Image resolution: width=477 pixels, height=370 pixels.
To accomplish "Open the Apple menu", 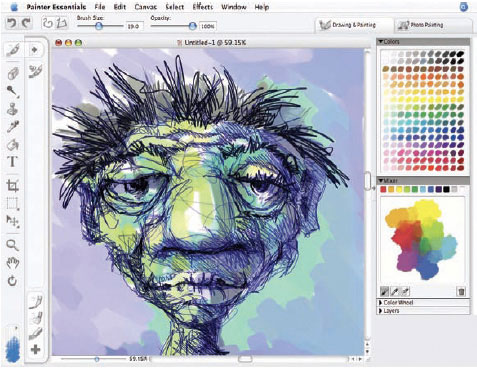I will [x=14, y=6].
